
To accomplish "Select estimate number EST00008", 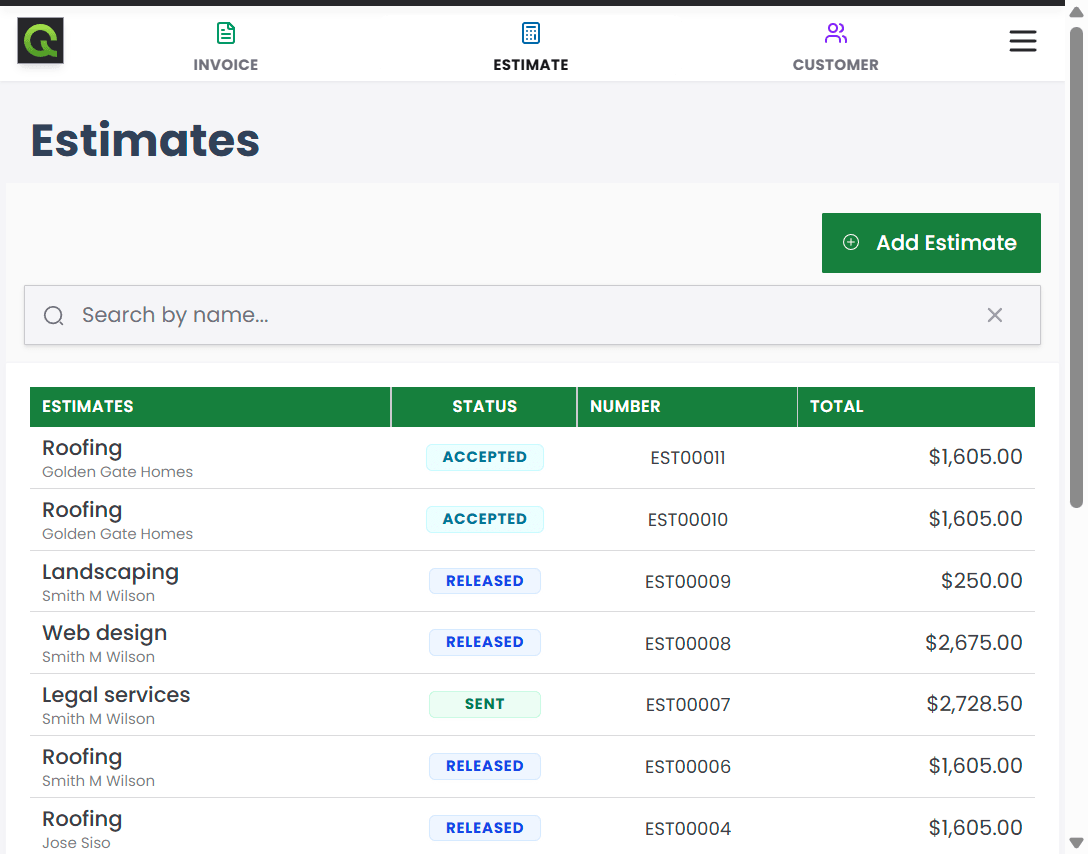I will pyautogui.click(x=688, y=644).
